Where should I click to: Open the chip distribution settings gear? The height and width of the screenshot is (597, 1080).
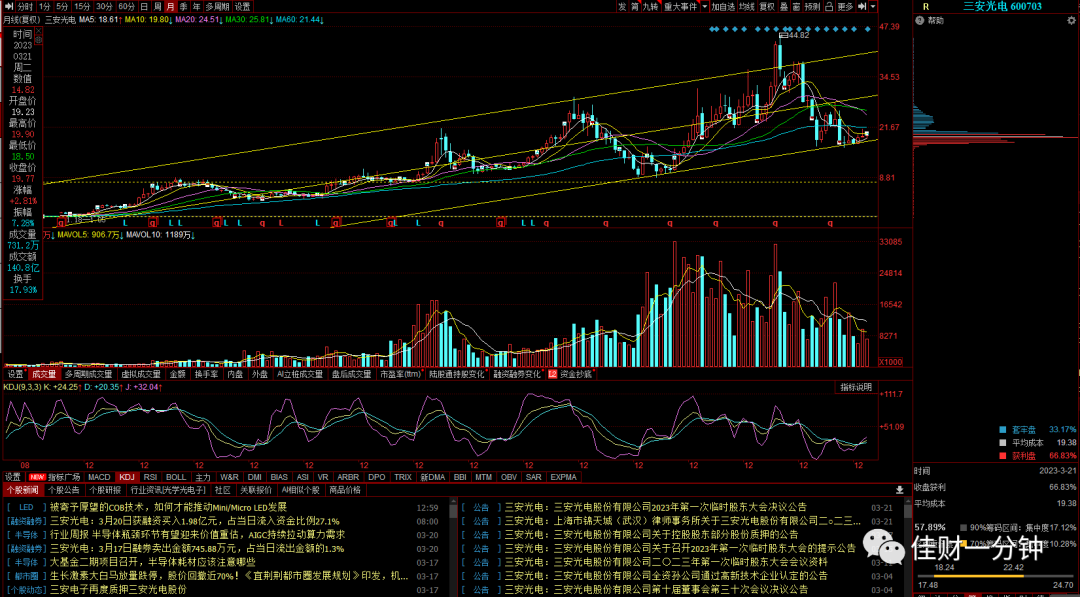(x=1071, y=21)
